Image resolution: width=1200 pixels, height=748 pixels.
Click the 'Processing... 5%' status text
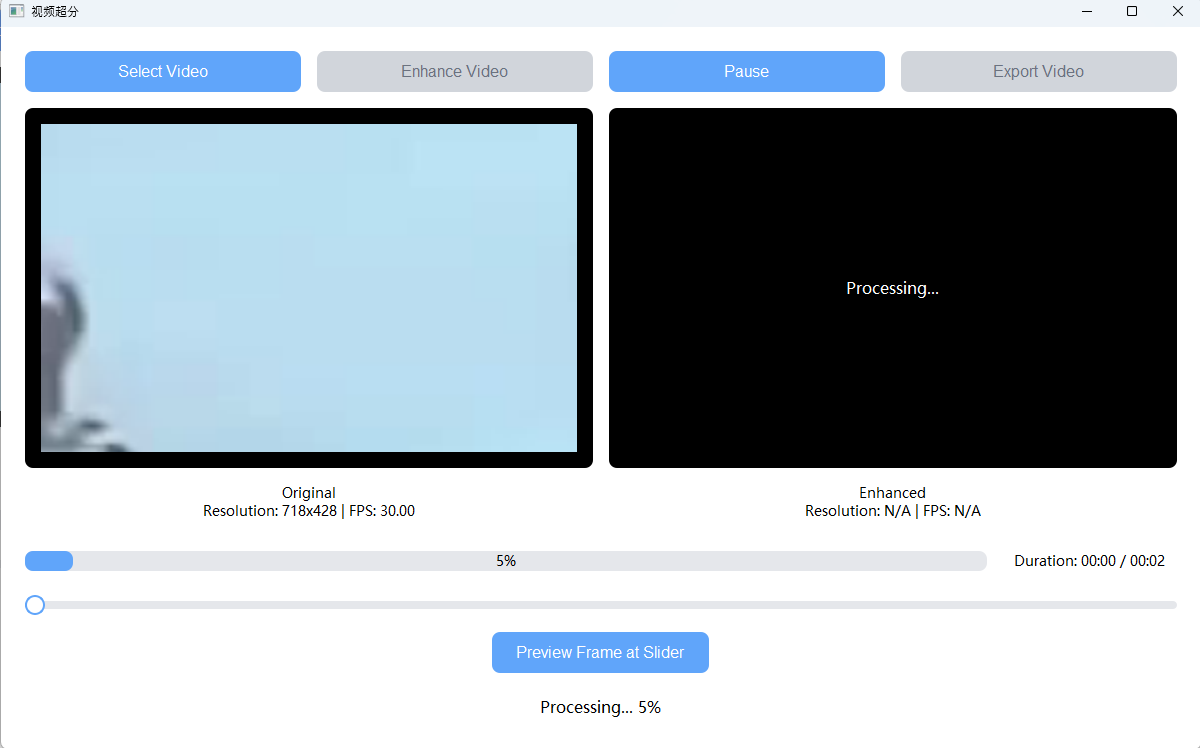[600, 707]
